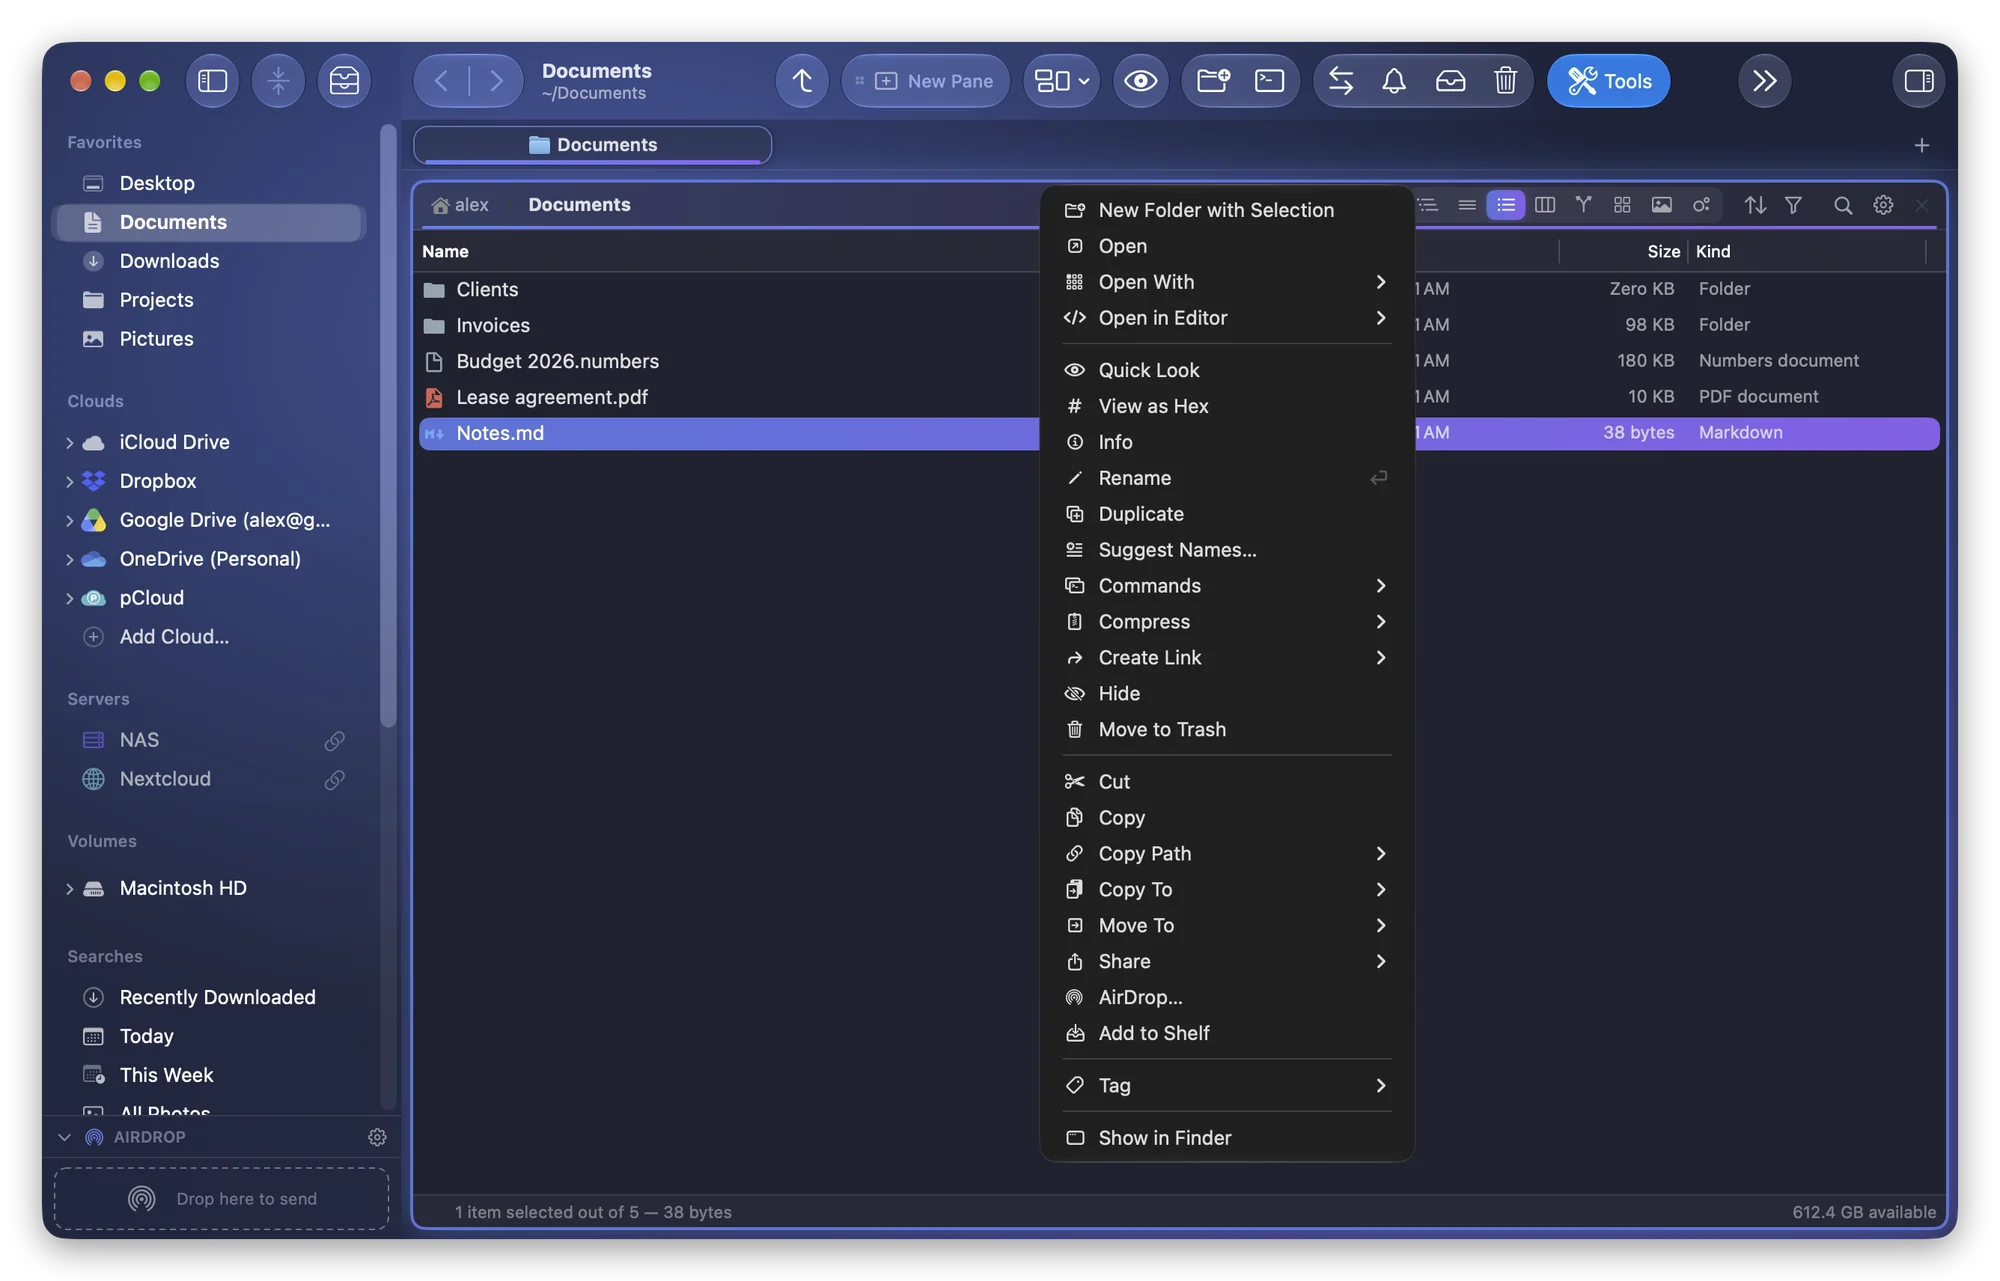This screenshot has height=1281, width=2000.
Task: Click the shelf tray icon in toolbar
Action: [1450, 81]
